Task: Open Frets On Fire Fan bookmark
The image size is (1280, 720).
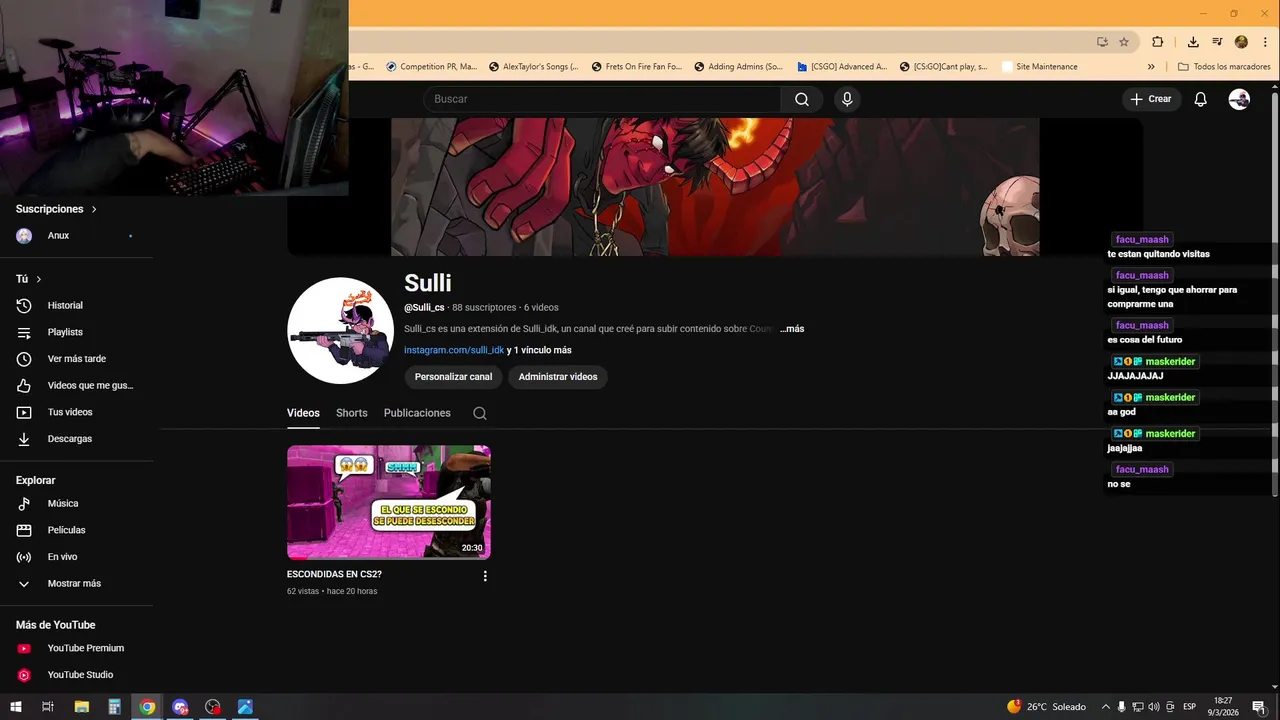Action: click(635, 67)
